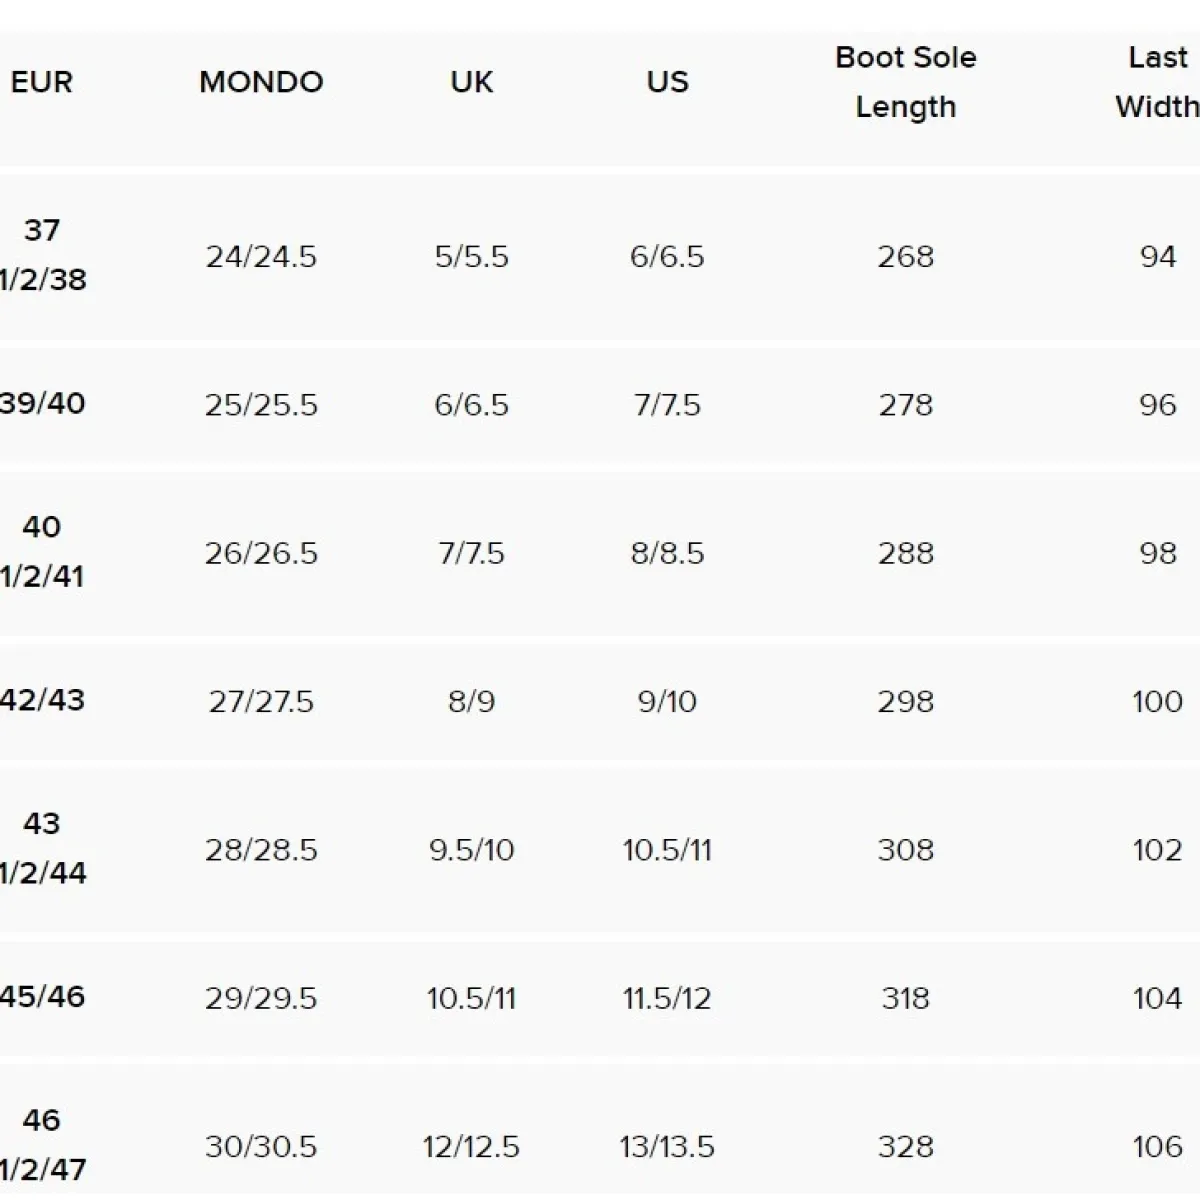Click the Last Width column header
Viewport: 1200px width, 1200px height.
1158,82
